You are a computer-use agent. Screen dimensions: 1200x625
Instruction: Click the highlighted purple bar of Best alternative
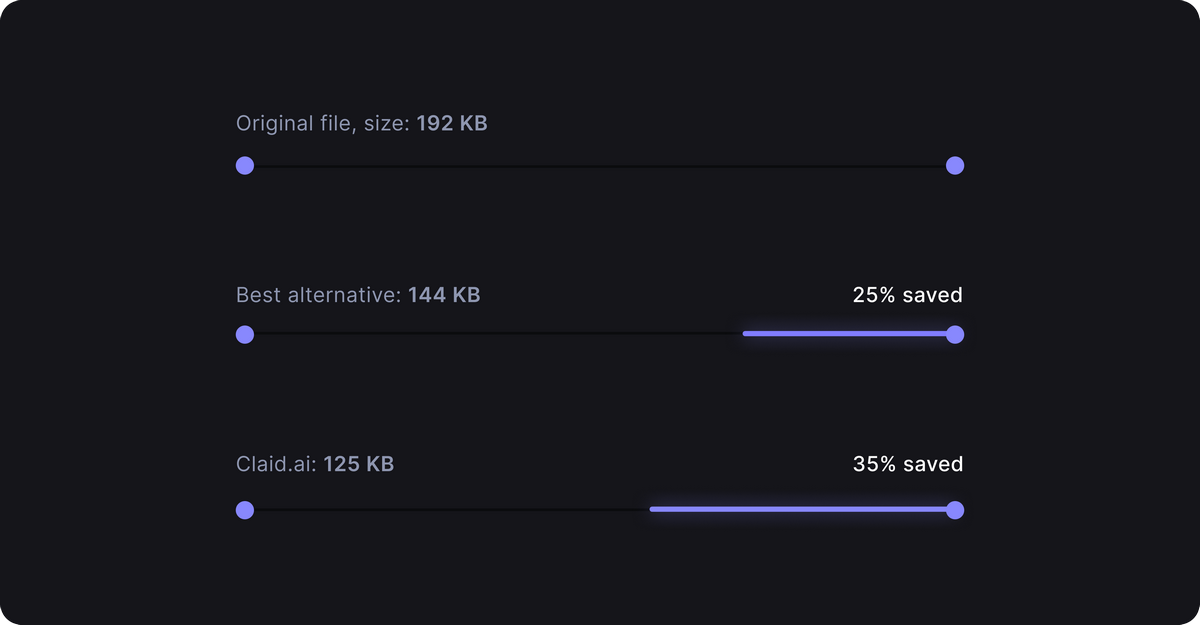[845, 334]
